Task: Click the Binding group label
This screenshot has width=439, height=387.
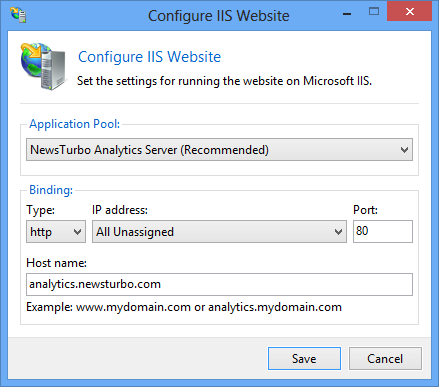Action: (x=51, y=190)
